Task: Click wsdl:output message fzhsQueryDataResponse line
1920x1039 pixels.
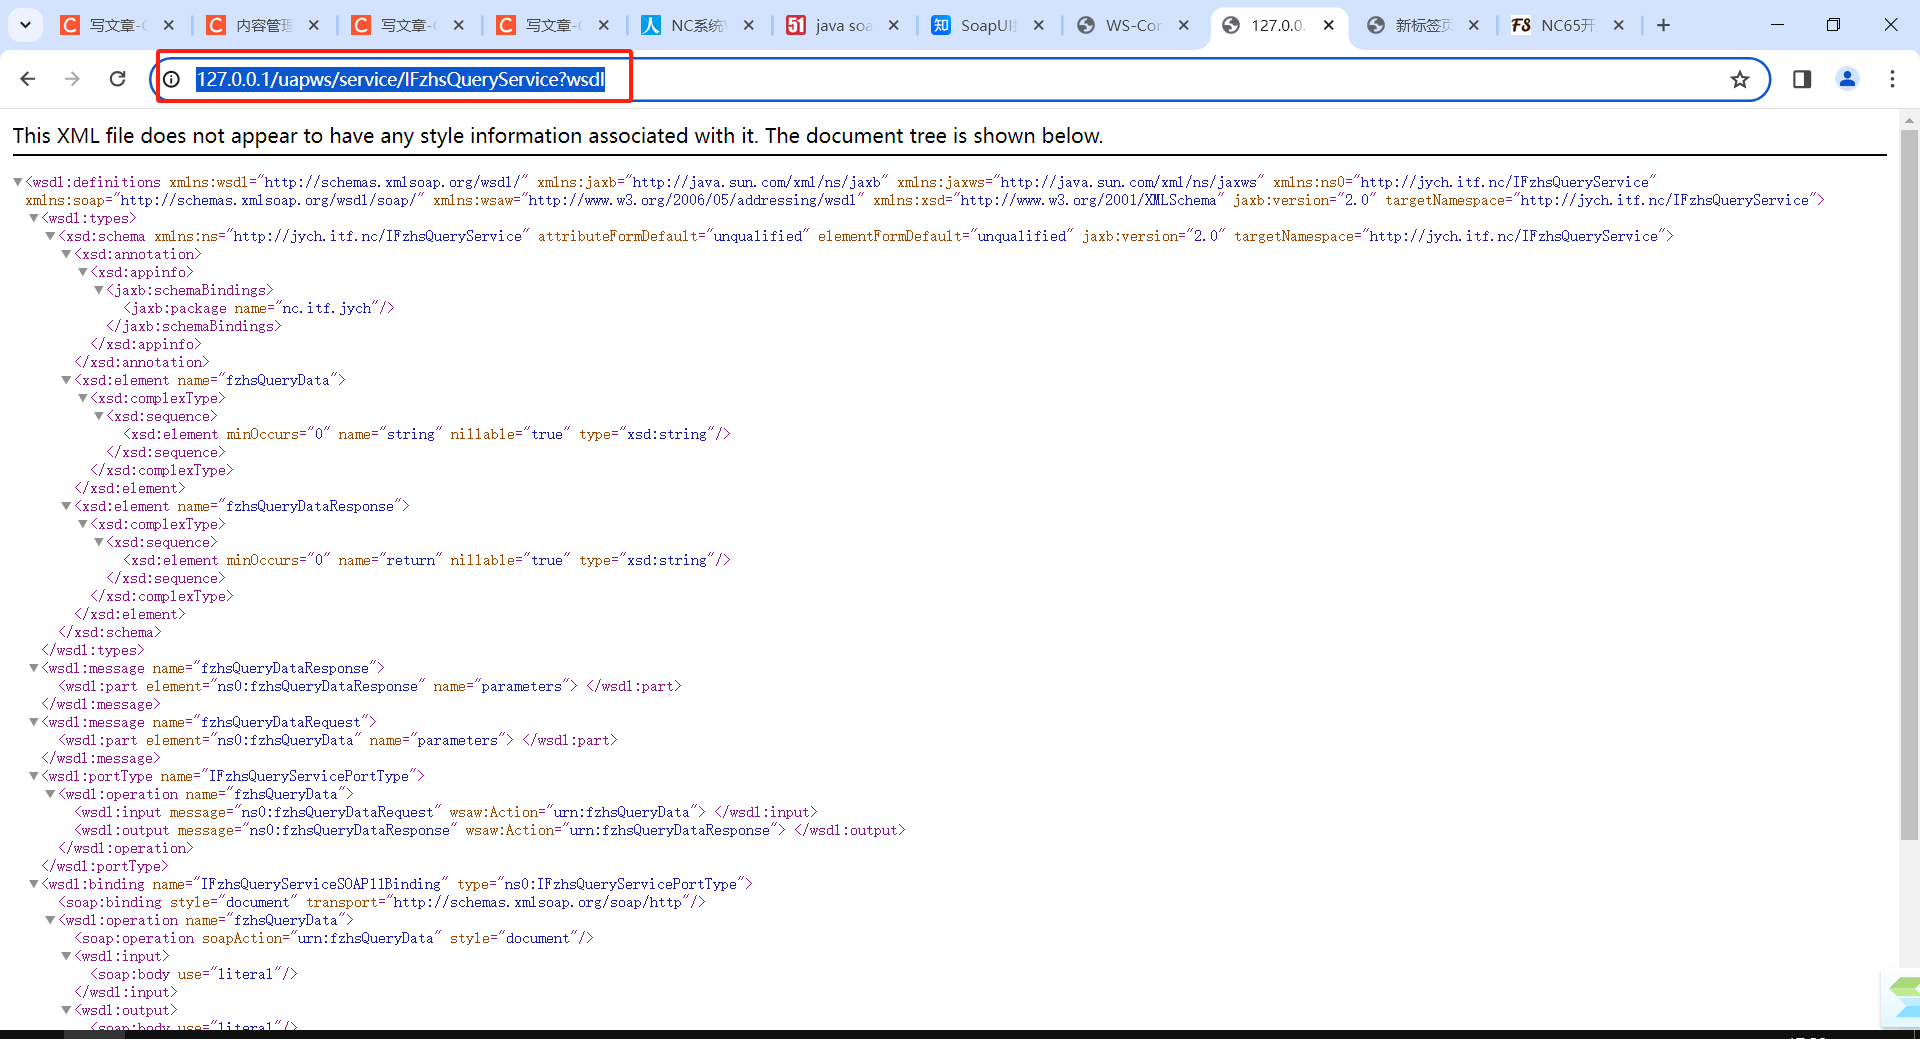Action: (490, 830)
